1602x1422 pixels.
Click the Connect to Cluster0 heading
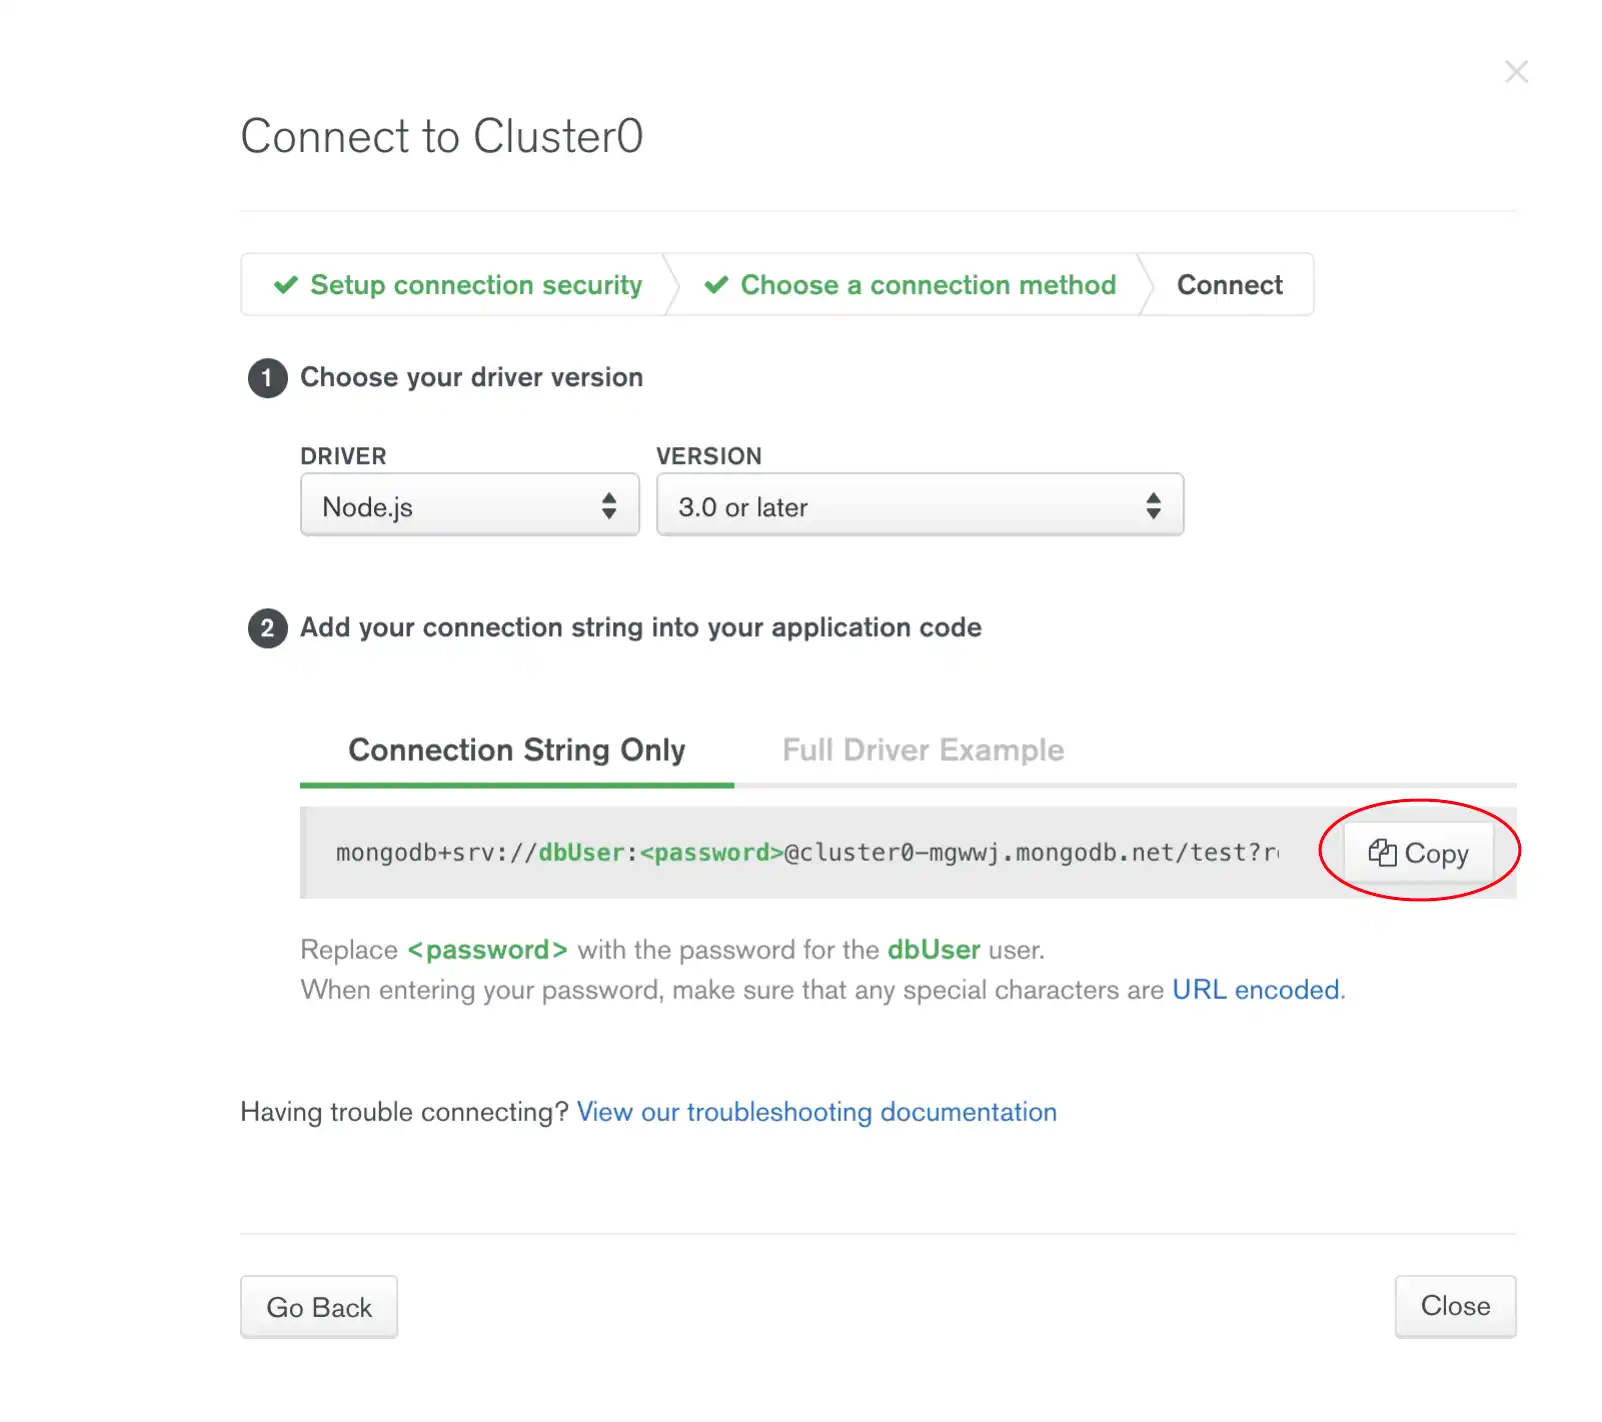tap(442, 136)
